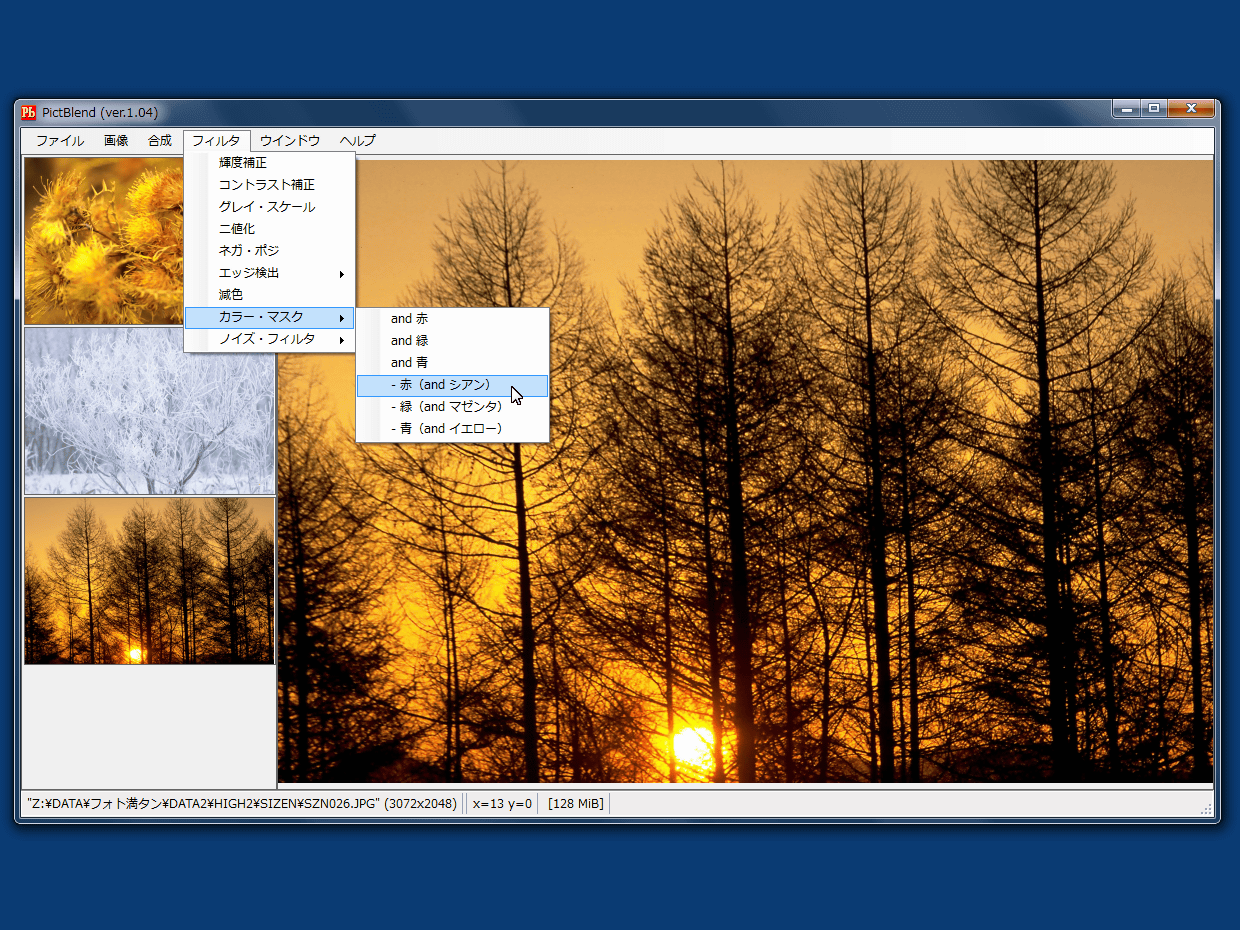The image size is (1240, 930).
Task: Apply - 青 (and イエロー) mask
Action: (446, 429)
